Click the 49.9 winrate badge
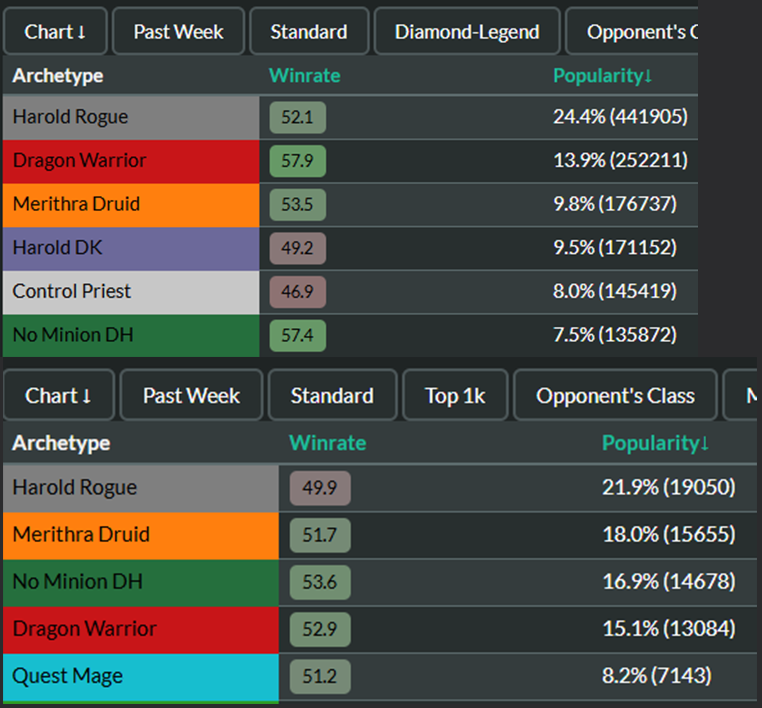 click(320, 487)
